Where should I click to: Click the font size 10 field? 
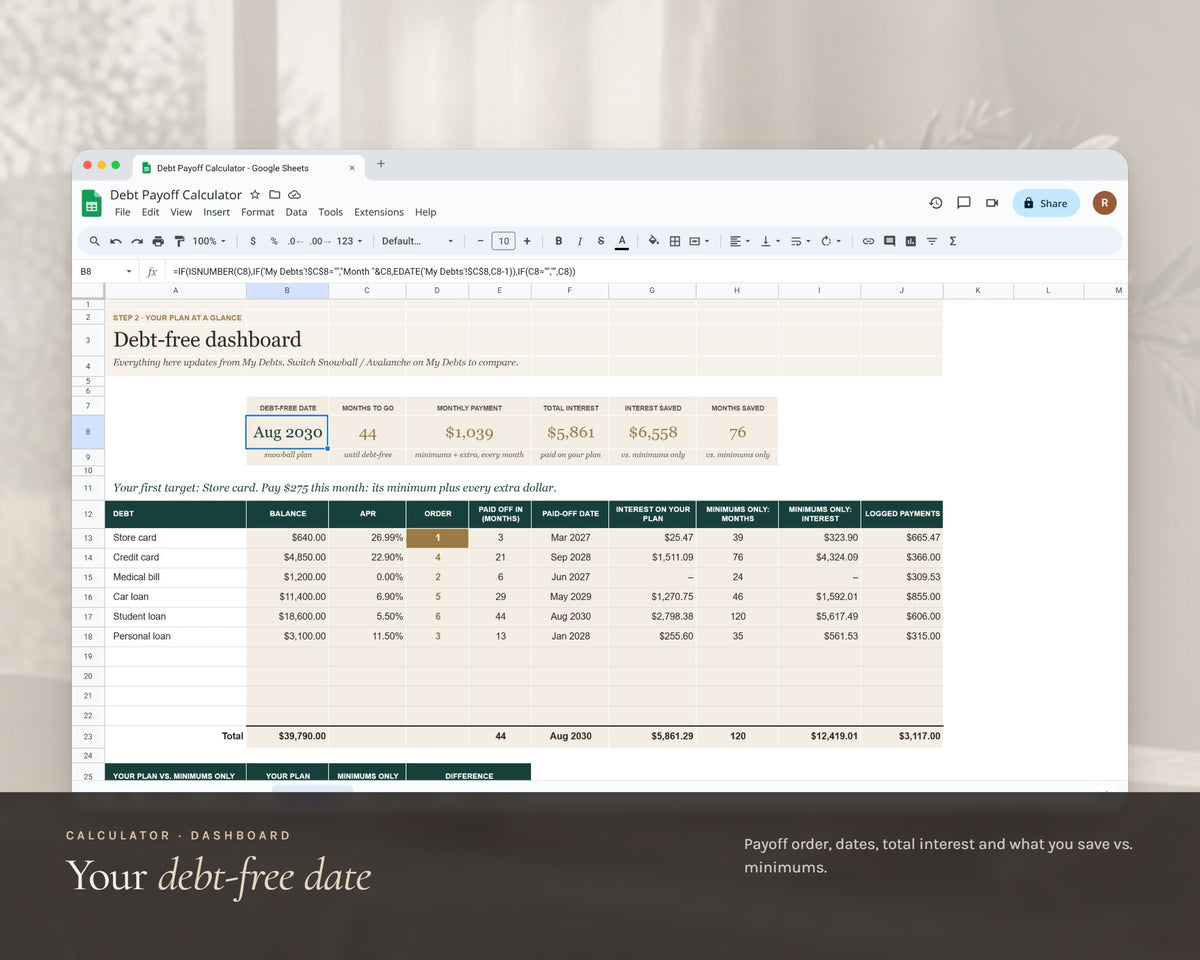503,241
